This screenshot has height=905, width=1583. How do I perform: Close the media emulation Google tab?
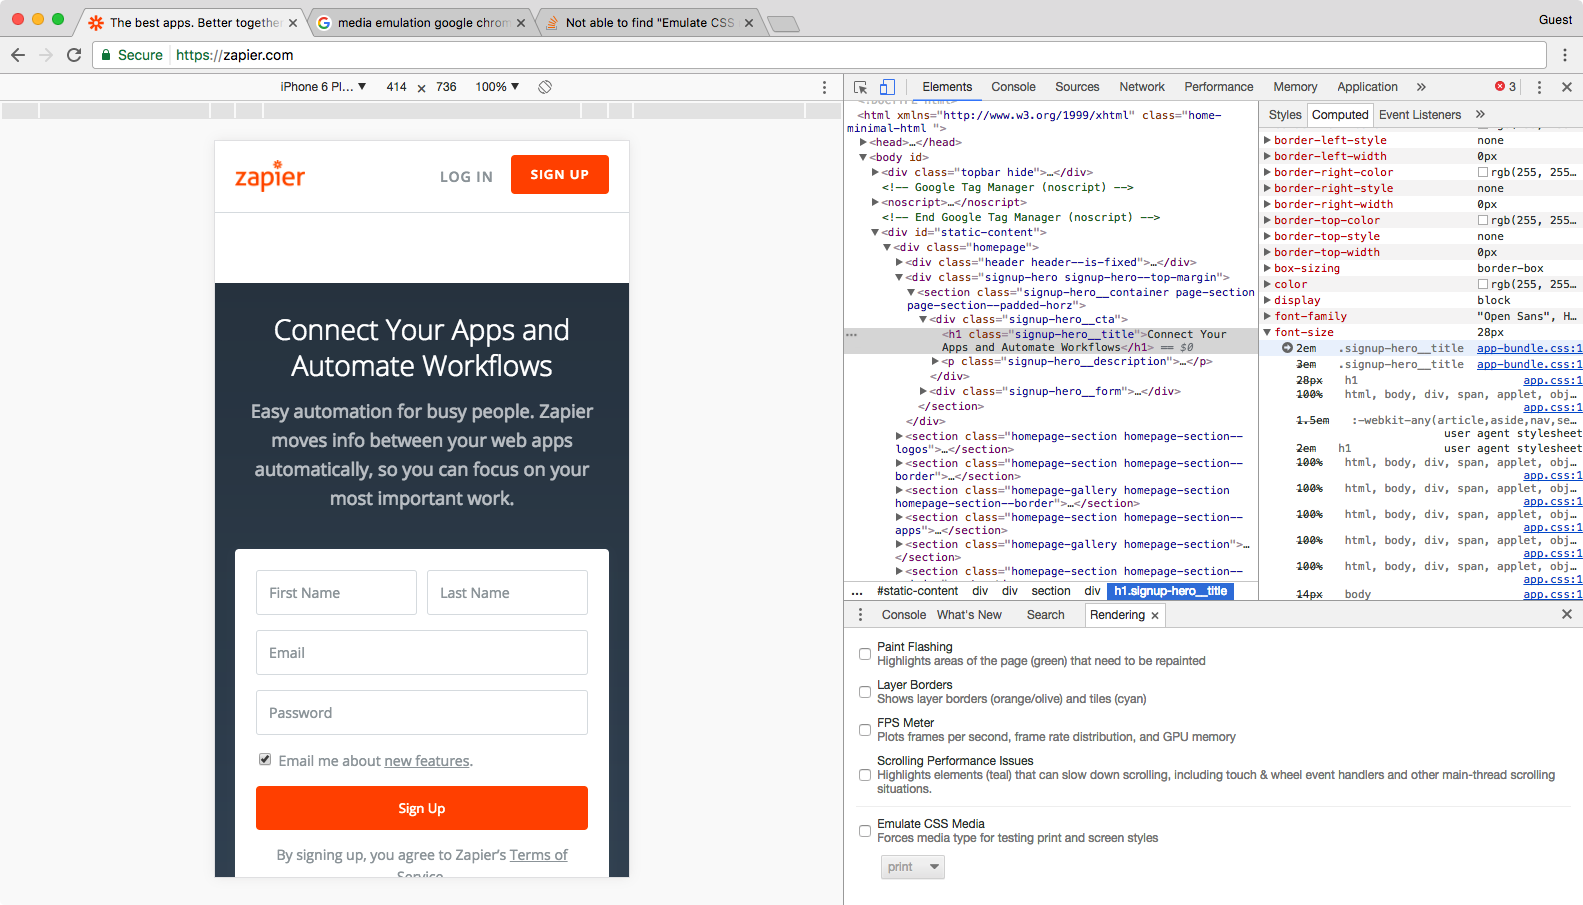pos(521,23)
